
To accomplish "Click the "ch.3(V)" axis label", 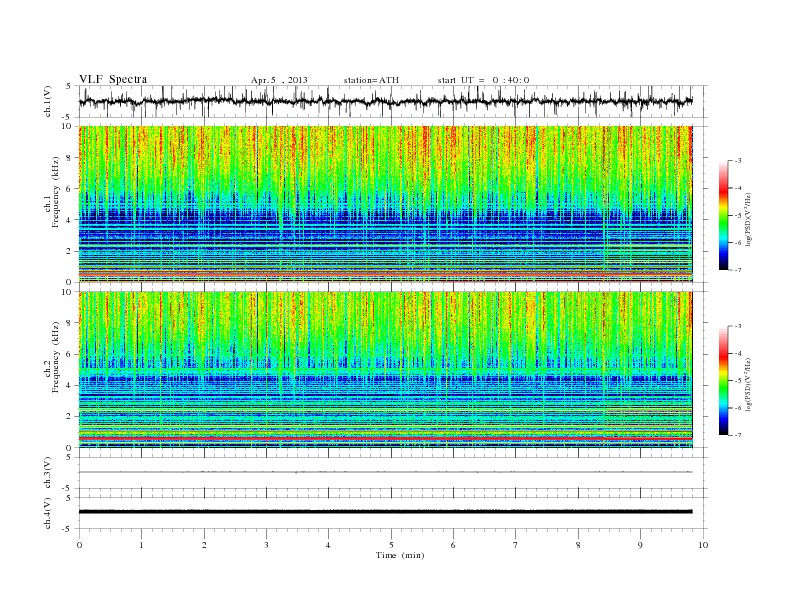I will click(48, 473).
